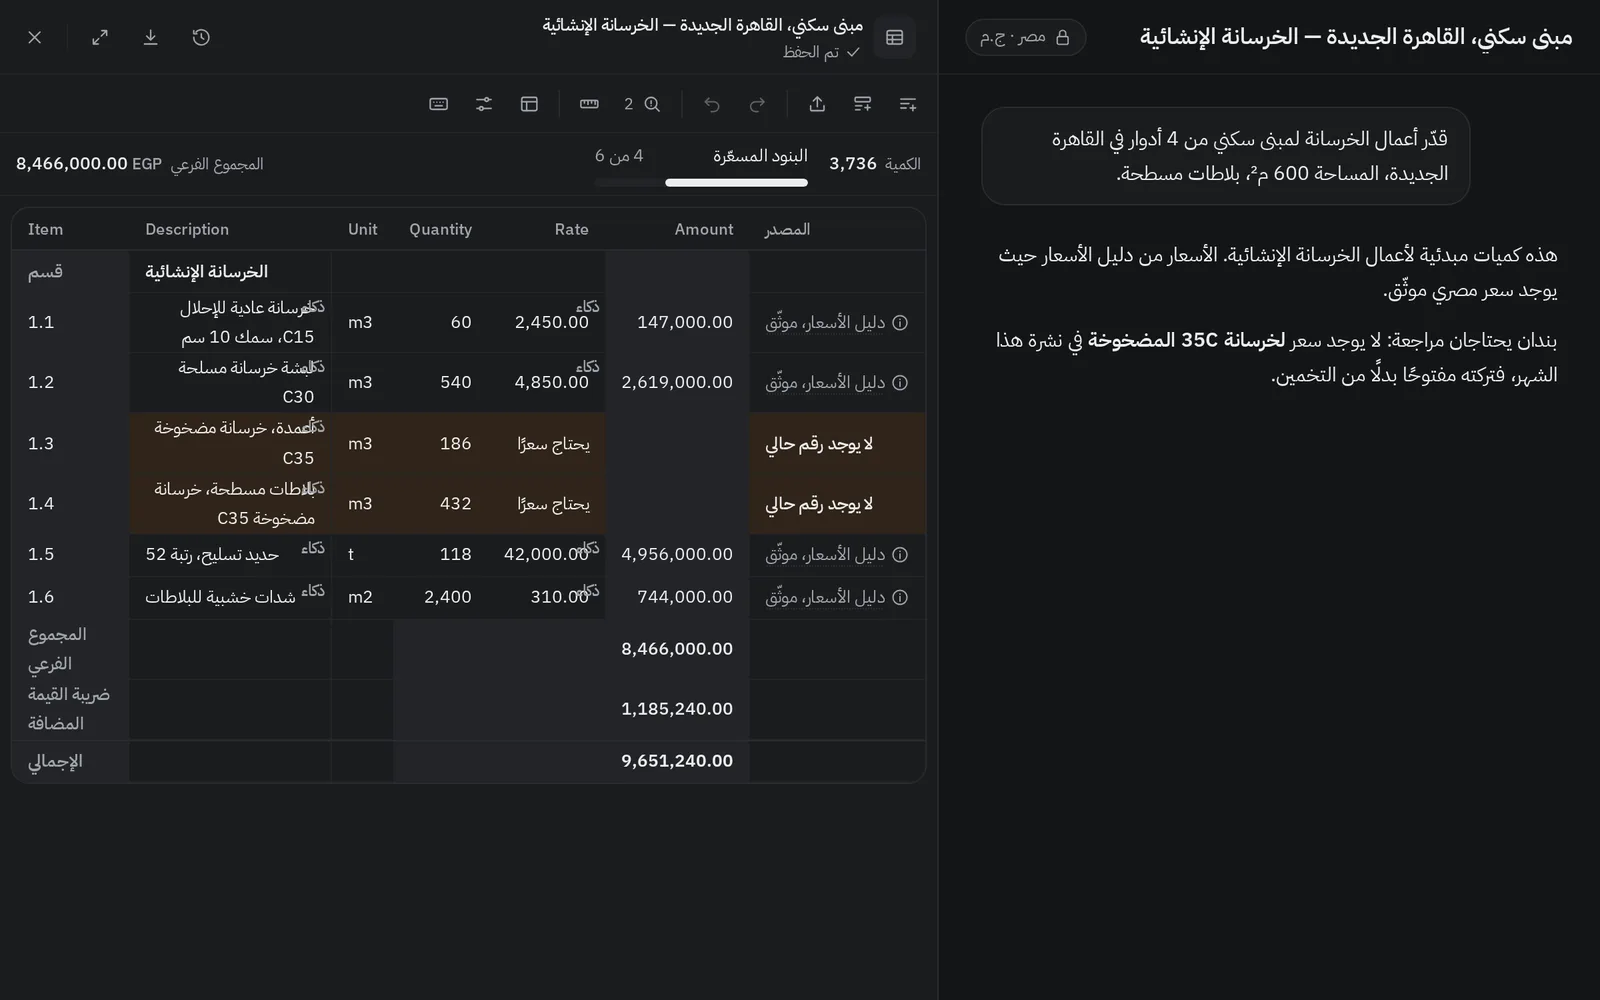Image resolution: width=1600 pixels, height=1000 pixels.
Task: Select amount 744,000.00 in row 1.6
Action: [677, 597]
